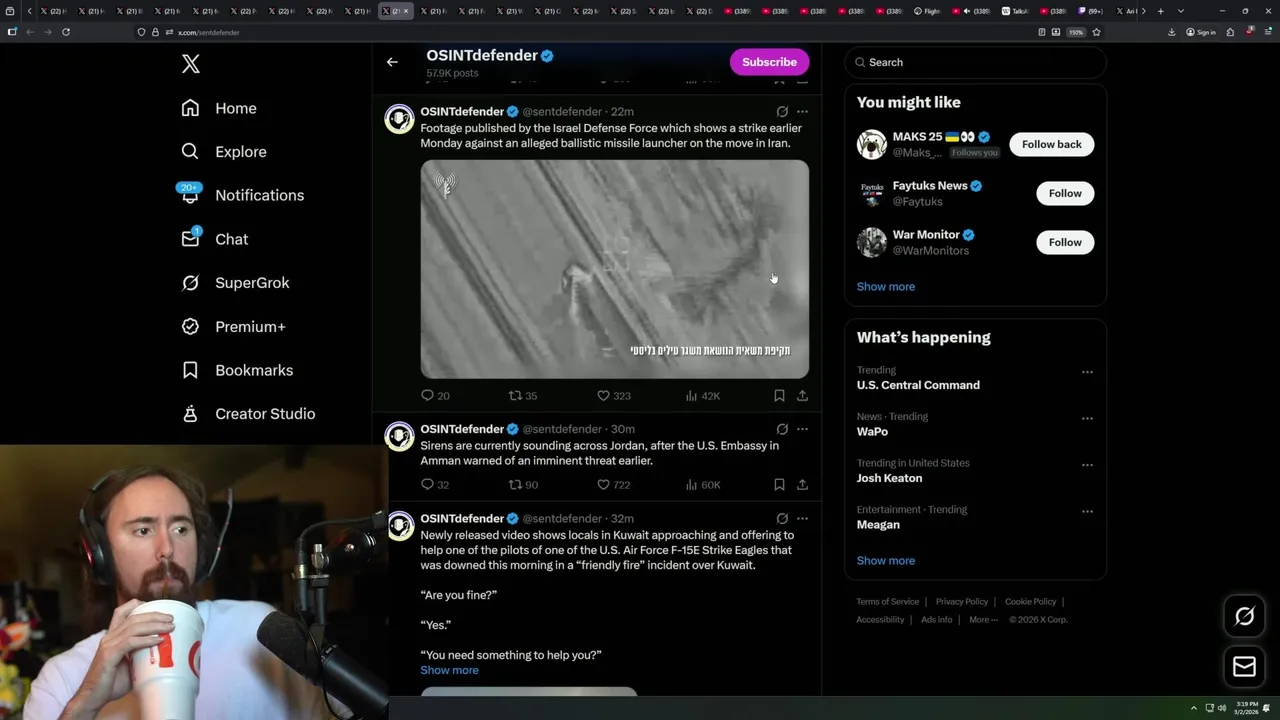Open options for Josh Keaton trend
This screenshot has width=1280, height=720.
[1087, 465]
